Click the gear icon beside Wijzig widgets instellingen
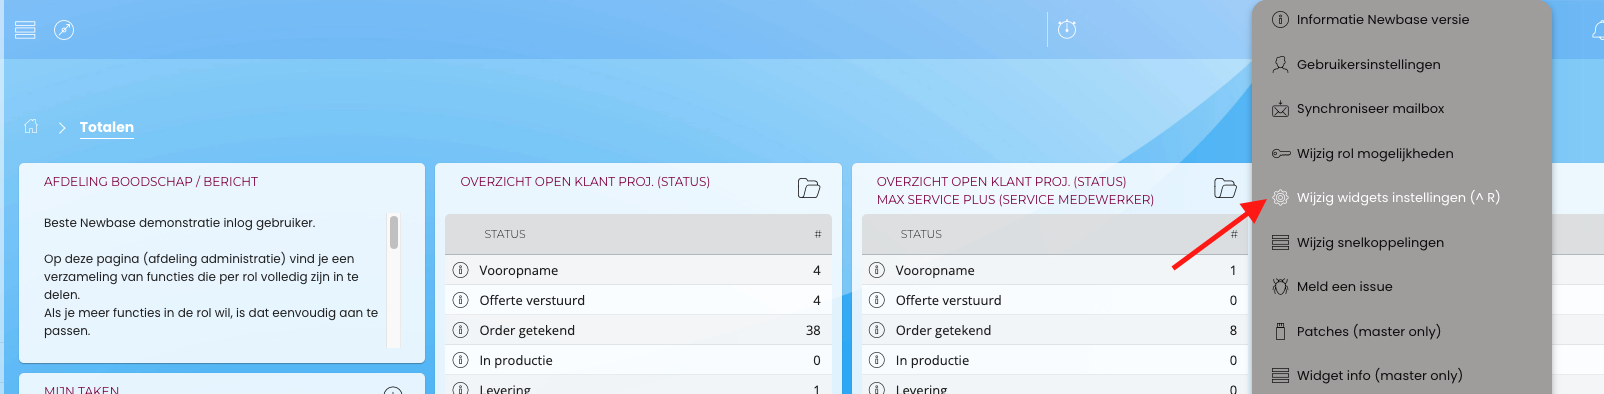The image size is (1604, 394). (1280, 198)
